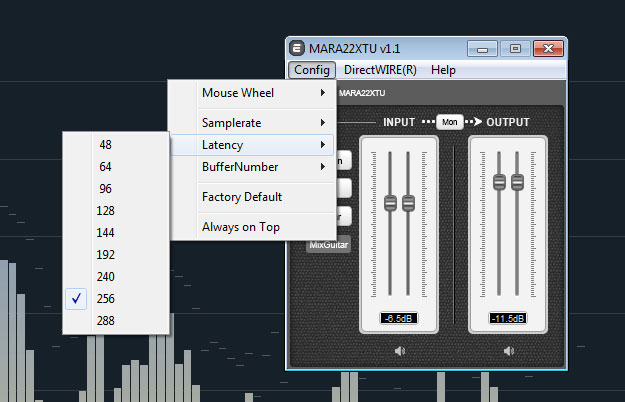Click the INPUT section label
The height and width of the screenshot is (402, 625).
tap(399, 122)
